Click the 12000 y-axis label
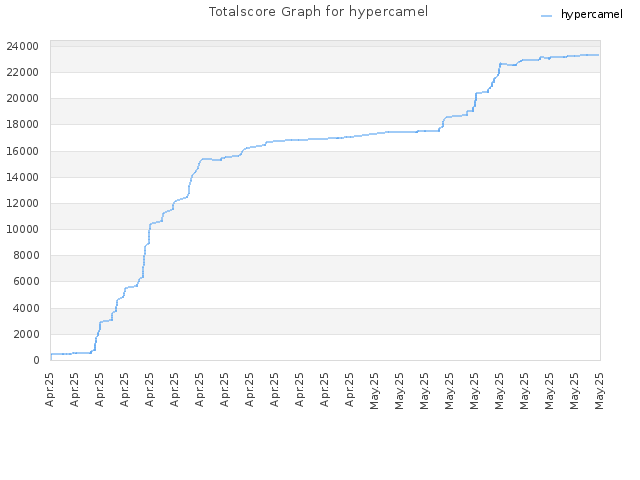640x480 pixels. tap(22, 203)
